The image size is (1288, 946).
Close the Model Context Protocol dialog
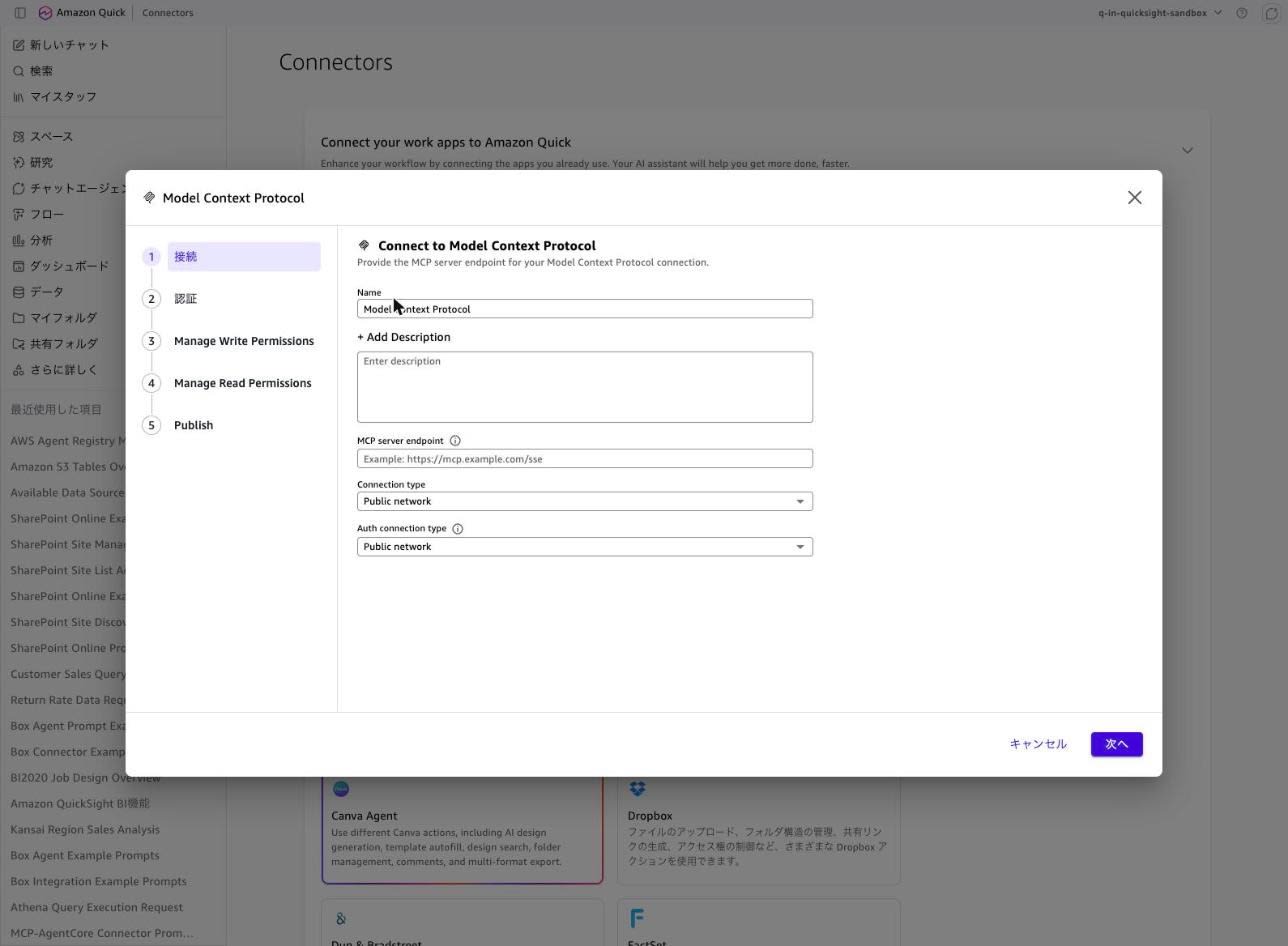coord(1134,198)
